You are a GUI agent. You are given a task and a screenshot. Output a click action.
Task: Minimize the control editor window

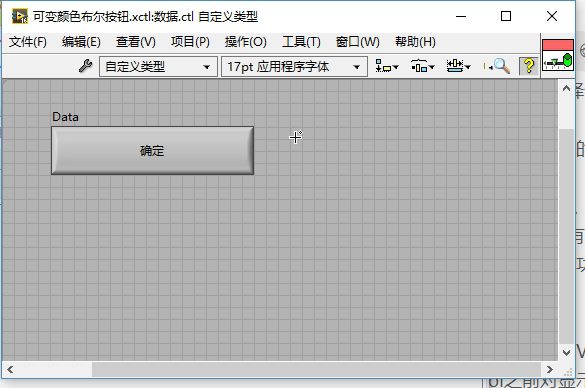(x=461, y=16)
